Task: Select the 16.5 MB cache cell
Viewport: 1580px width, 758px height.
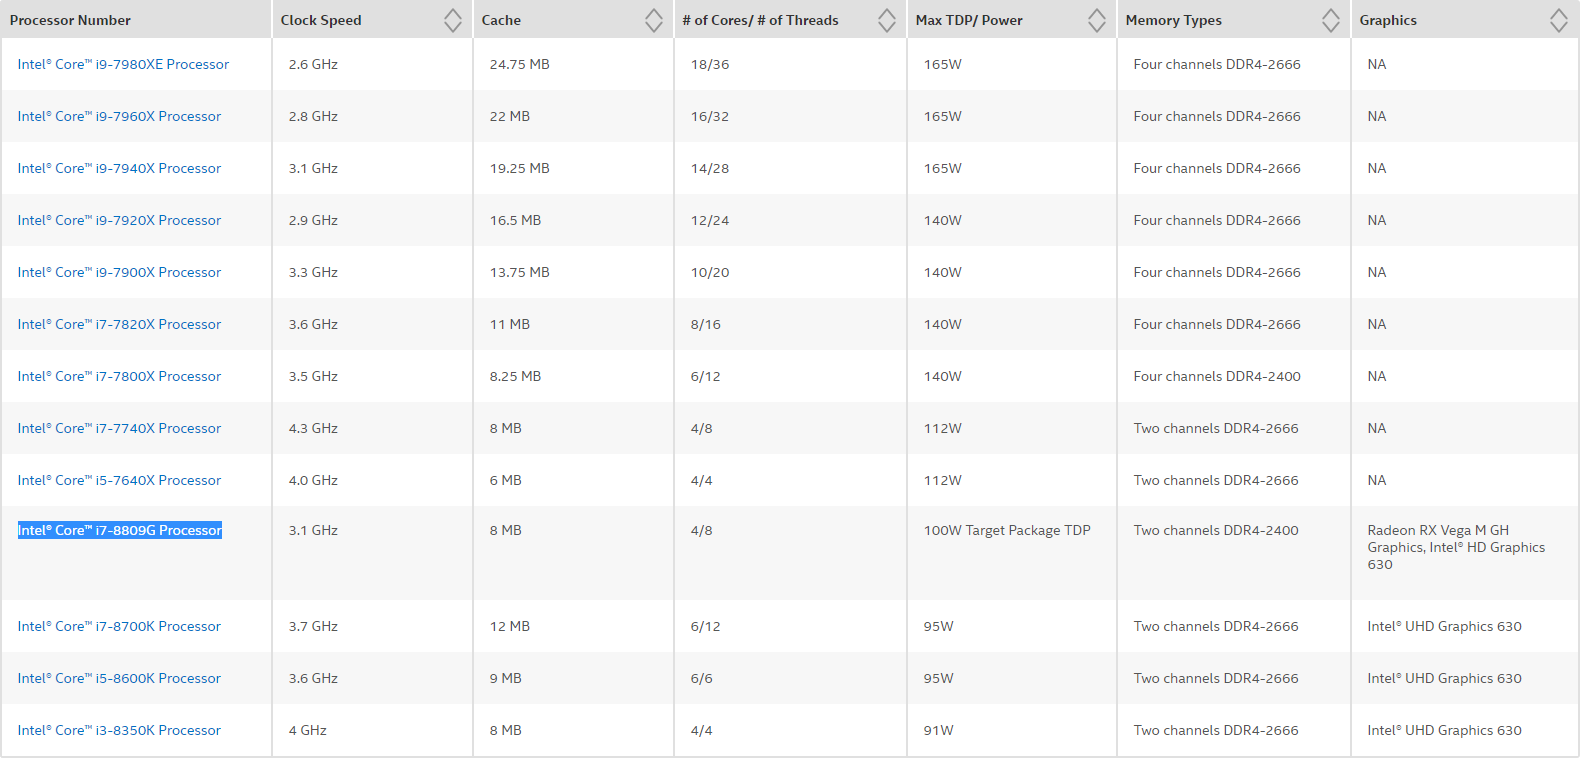Action: 574,220
